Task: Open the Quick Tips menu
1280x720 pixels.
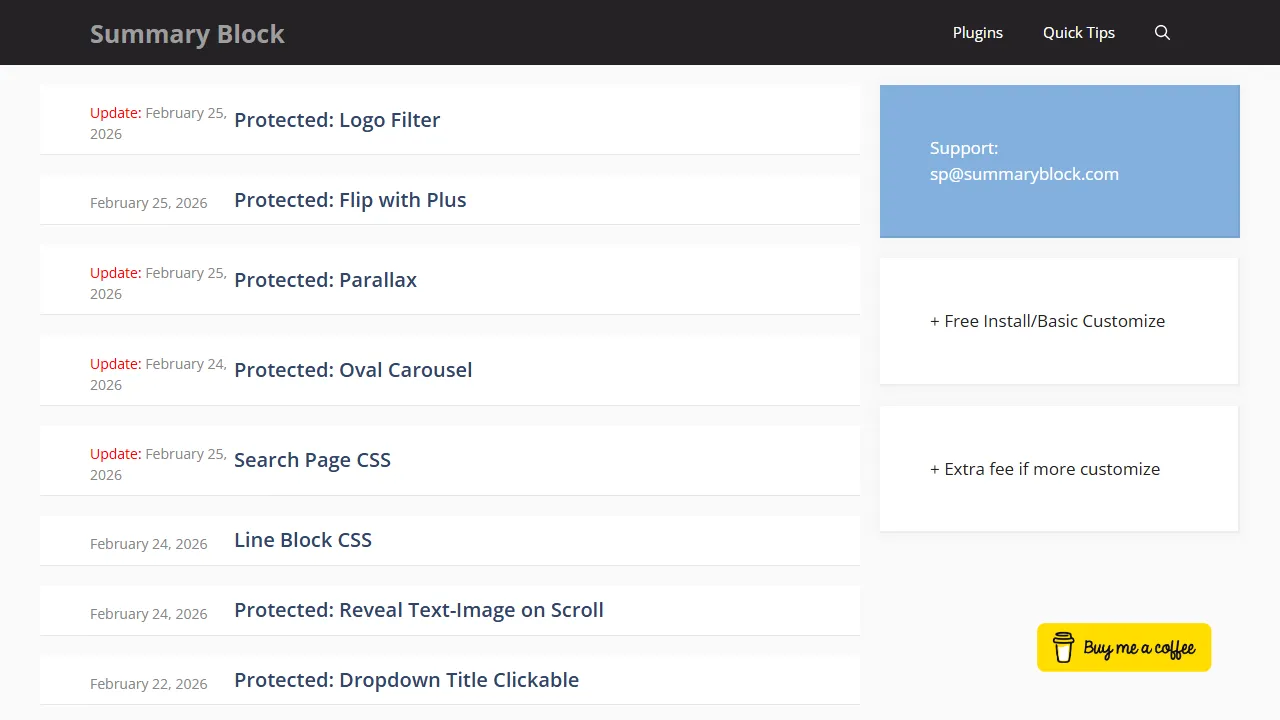Action: tap(1078, 32)
